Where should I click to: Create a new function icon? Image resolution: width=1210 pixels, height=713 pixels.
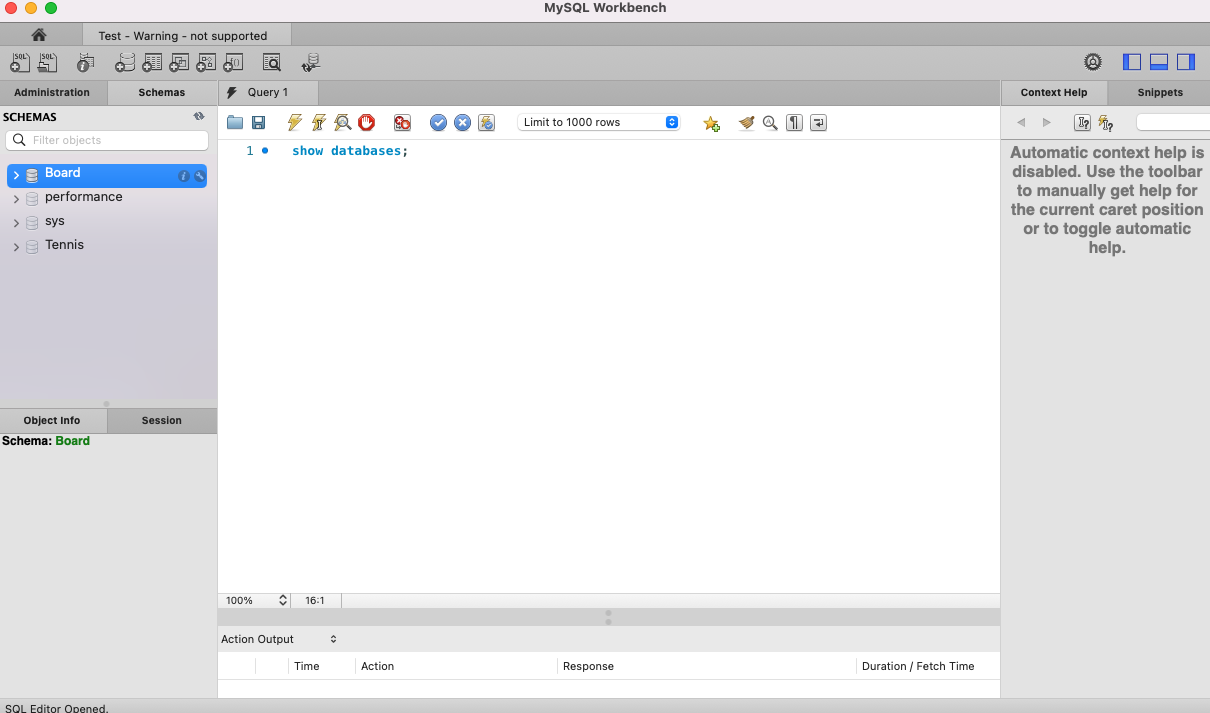(233, 63)
